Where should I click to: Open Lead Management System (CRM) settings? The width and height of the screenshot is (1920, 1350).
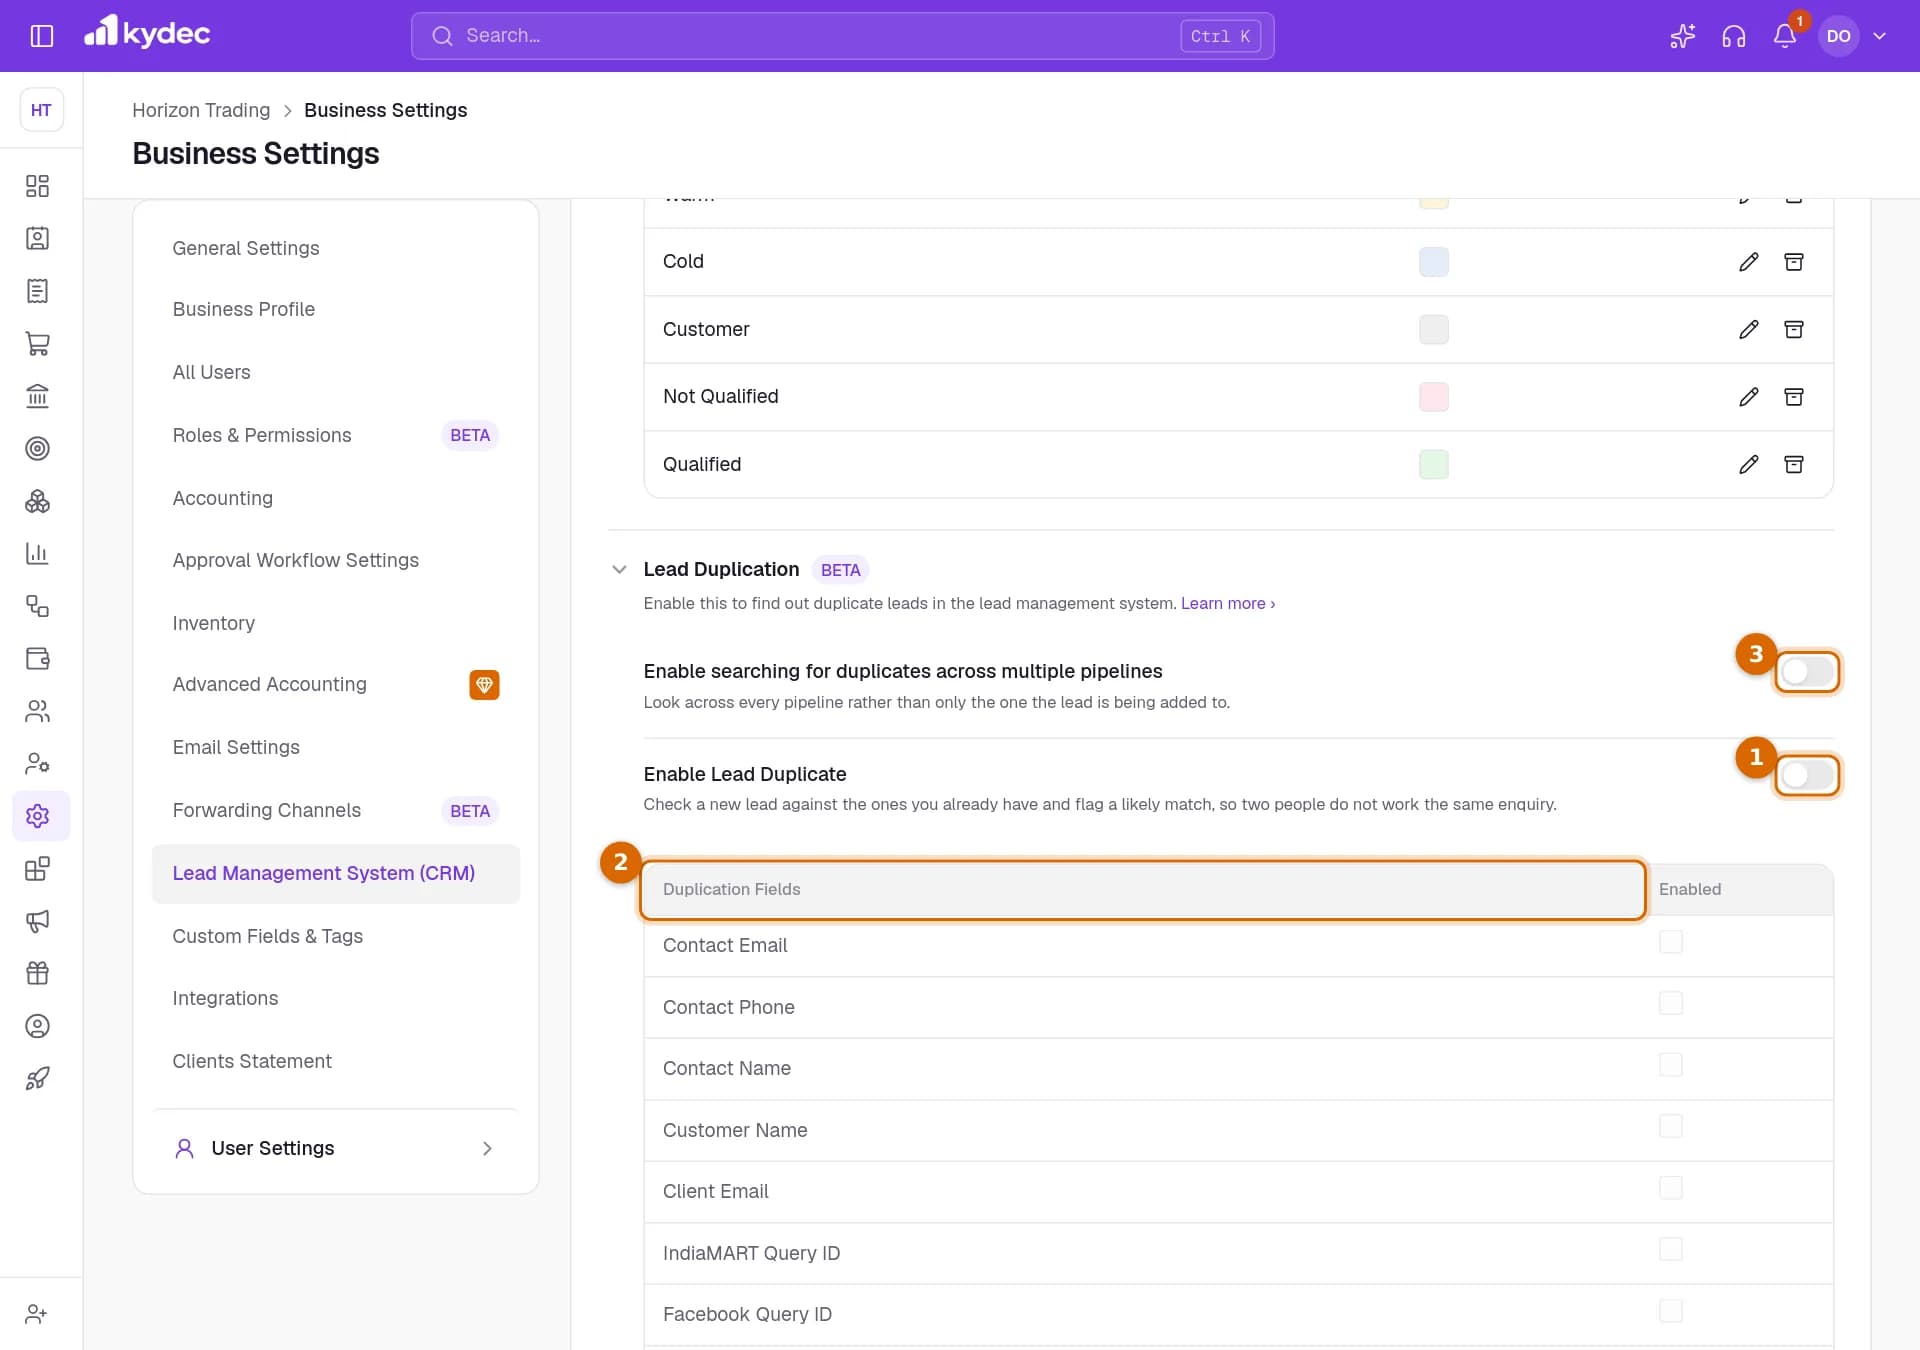tap(336, 874)
